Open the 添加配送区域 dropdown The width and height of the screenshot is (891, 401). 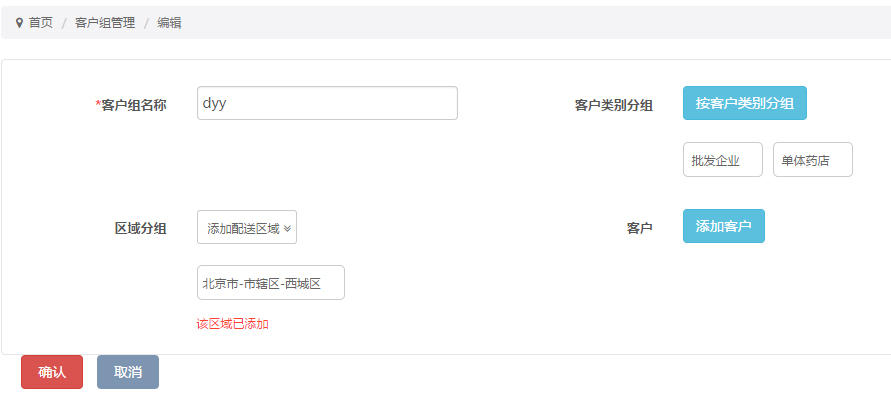tap(246, 228)
